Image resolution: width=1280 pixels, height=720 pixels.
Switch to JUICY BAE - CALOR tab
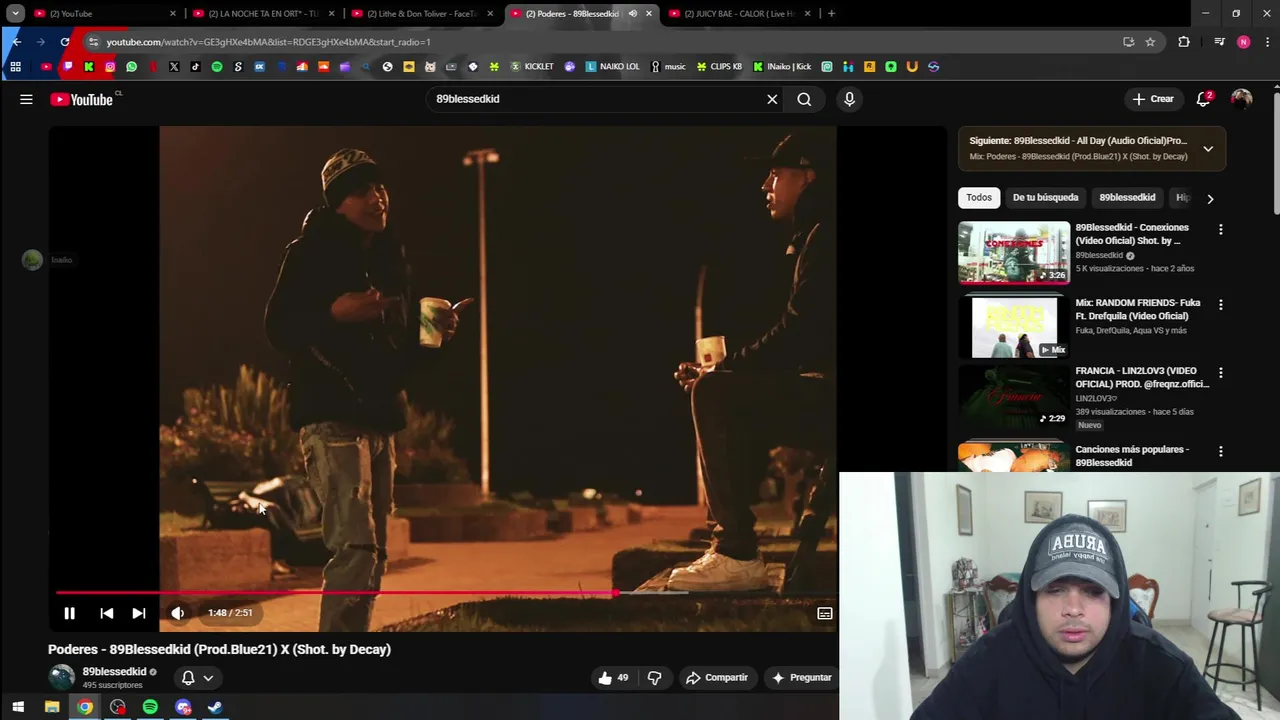click(x=739, y=13)
